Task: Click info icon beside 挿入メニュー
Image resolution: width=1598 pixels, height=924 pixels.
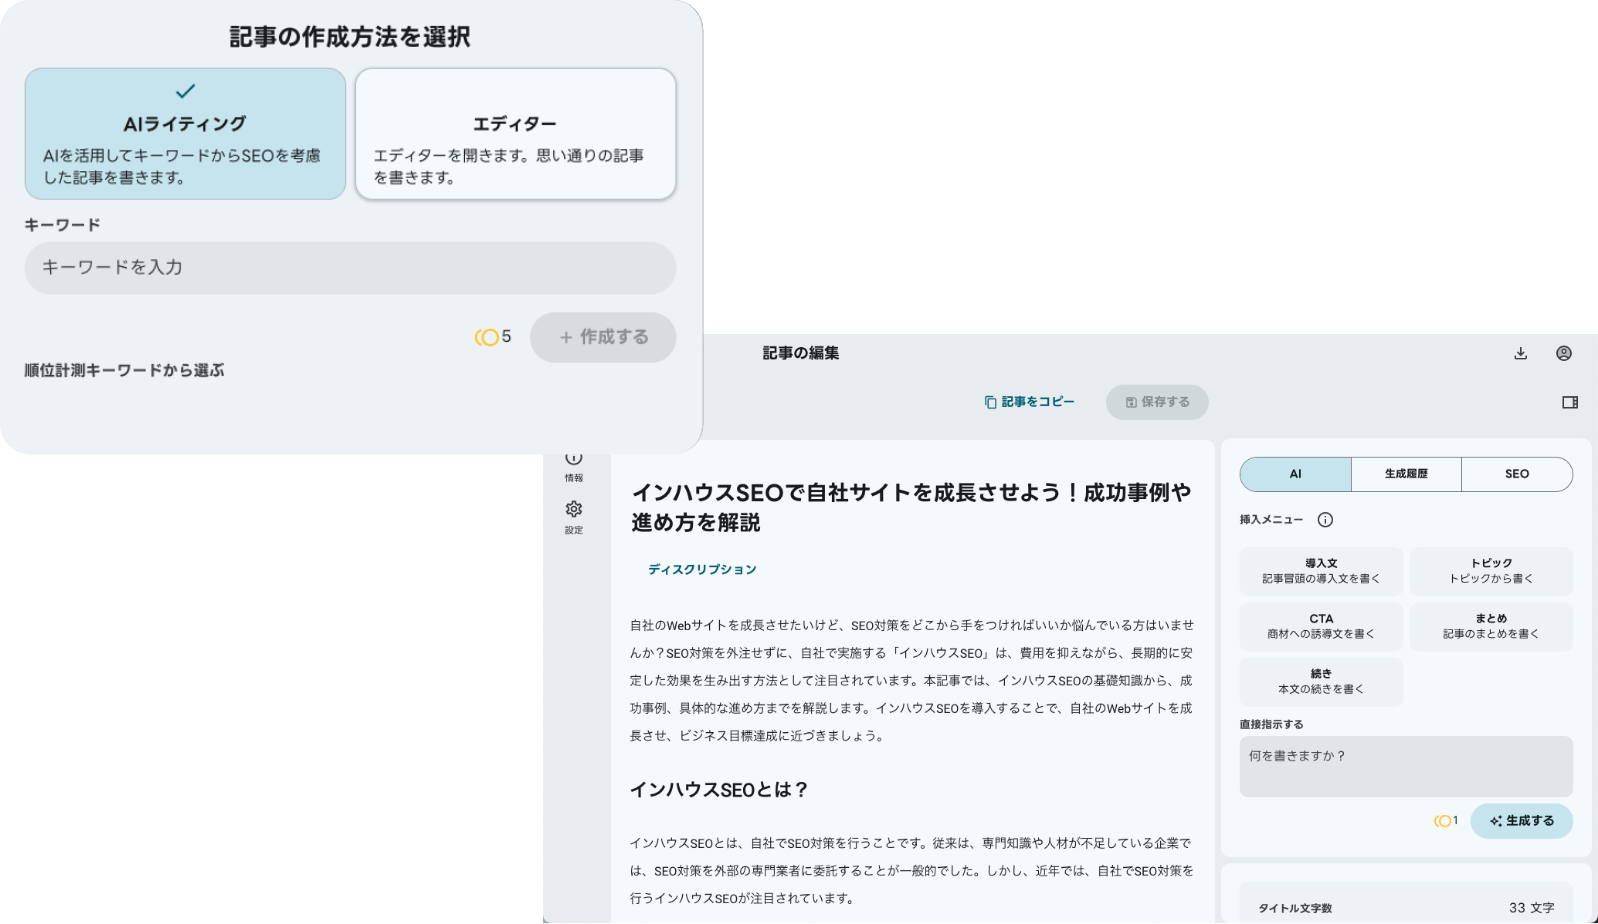Action: [x=1325, y=520]
